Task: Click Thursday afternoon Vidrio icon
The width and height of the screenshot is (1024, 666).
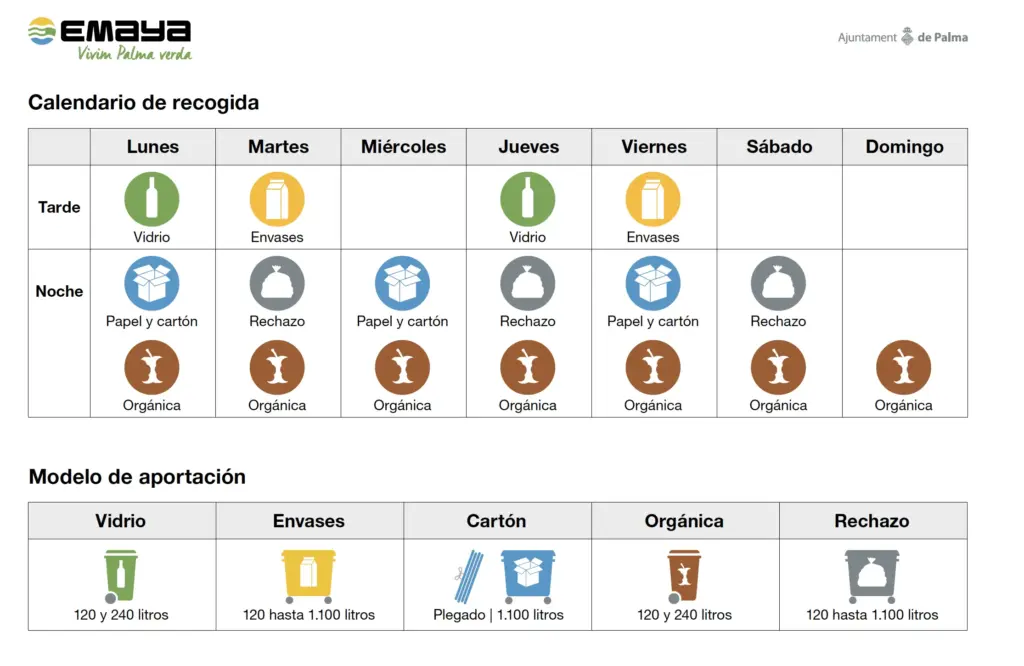Action: coord(528,199)
